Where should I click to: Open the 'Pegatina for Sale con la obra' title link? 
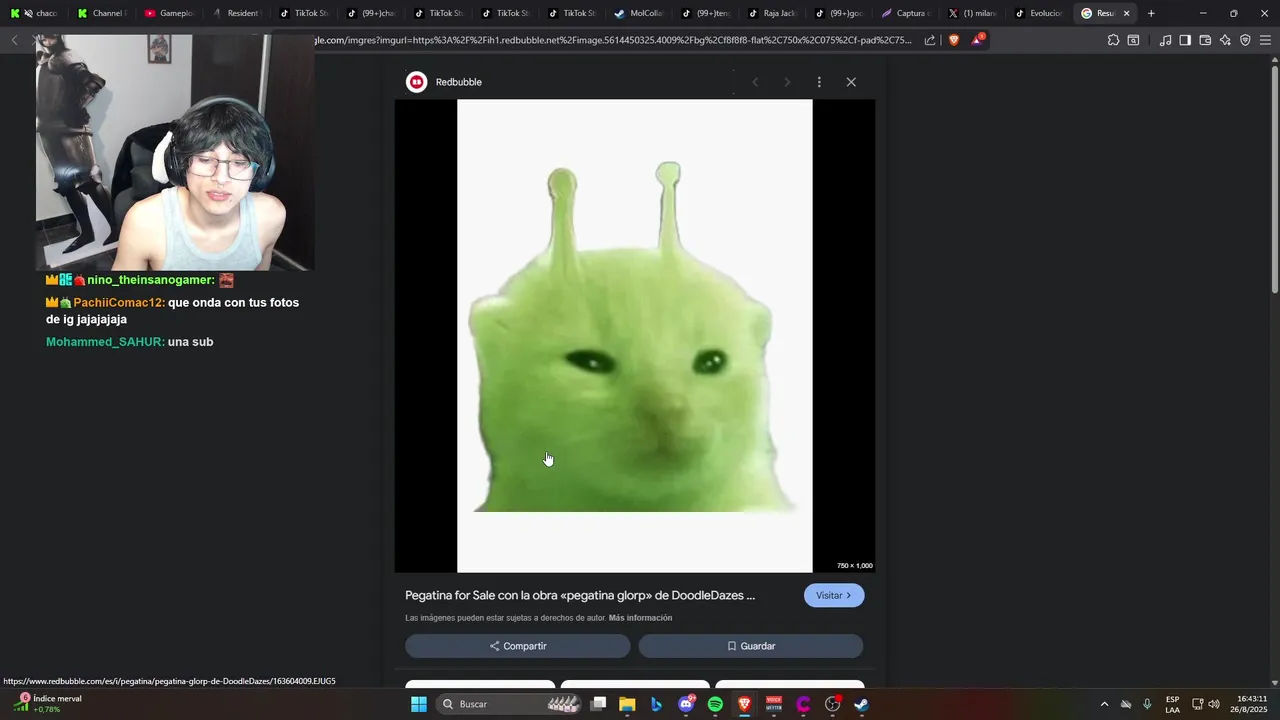(580, 595)
